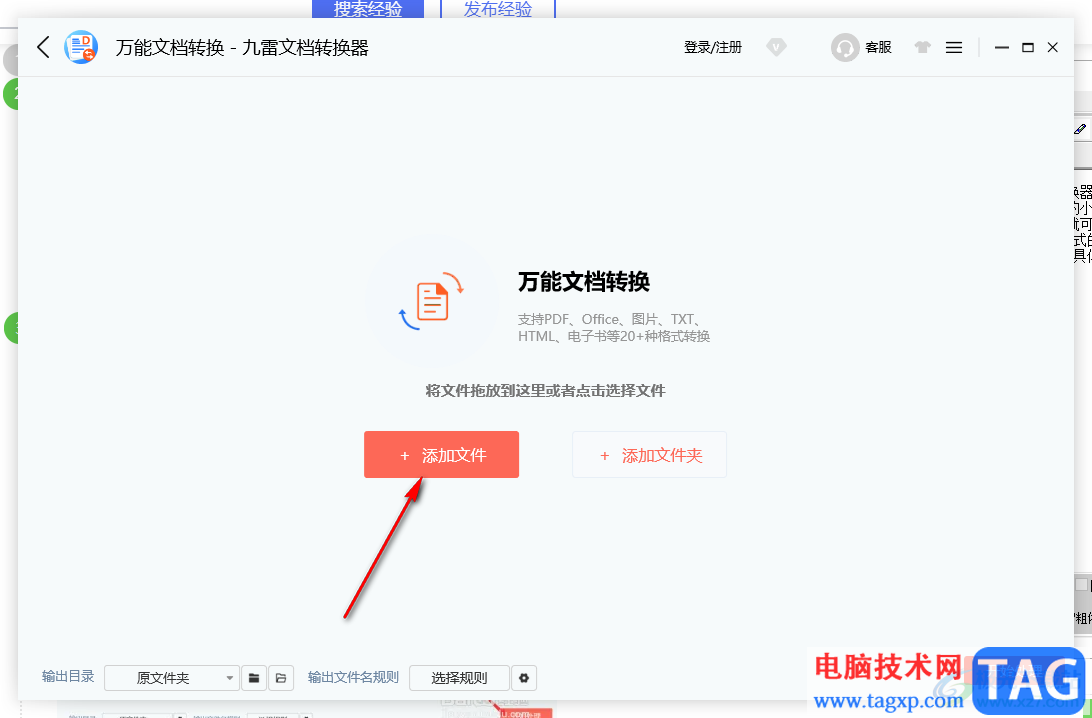Click the document conversion center icon
The image size is (1092, 718).
pyautogui.click(x=432, y=301)
